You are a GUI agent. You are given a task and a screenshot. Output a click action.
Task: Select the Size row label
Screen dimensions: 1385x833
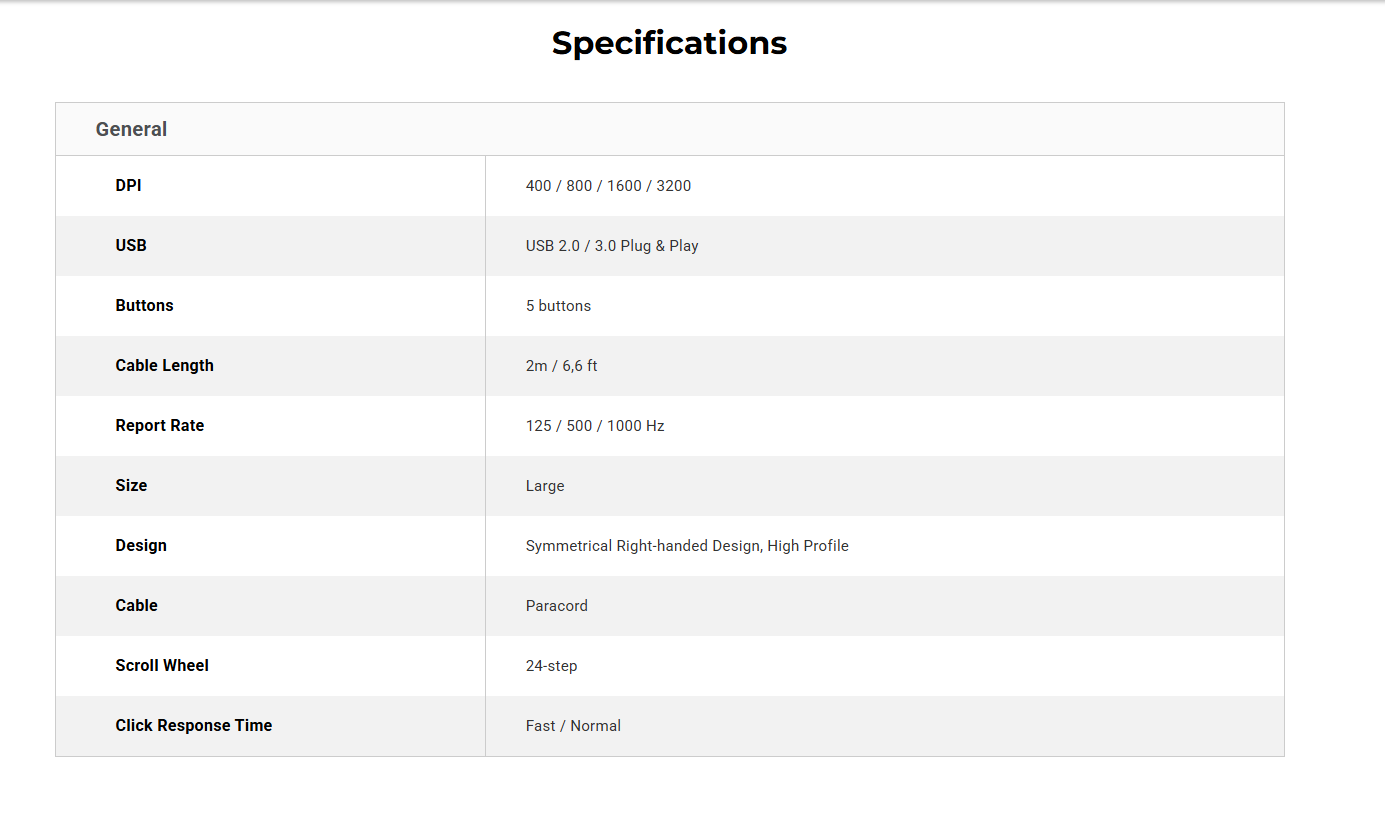pyautogui.click(x=131, y=485)
